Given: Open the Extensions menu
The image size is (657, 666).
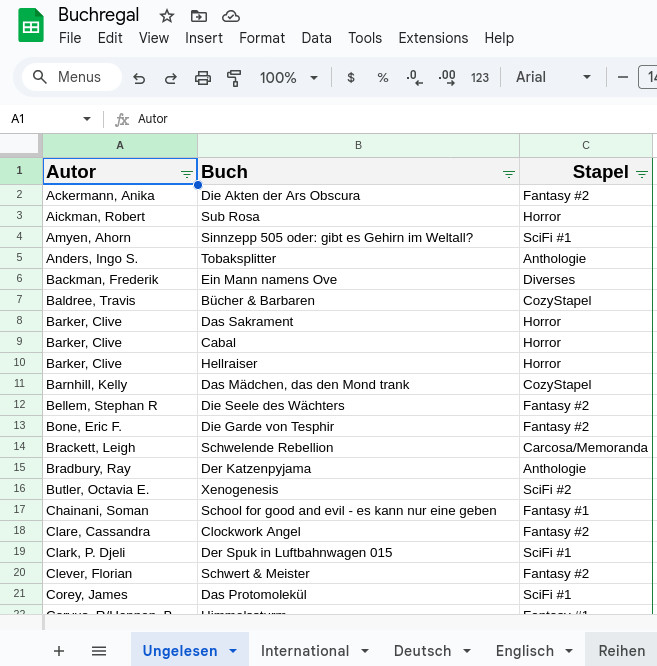Looking at the screenshot, I should tap(433, 38).
